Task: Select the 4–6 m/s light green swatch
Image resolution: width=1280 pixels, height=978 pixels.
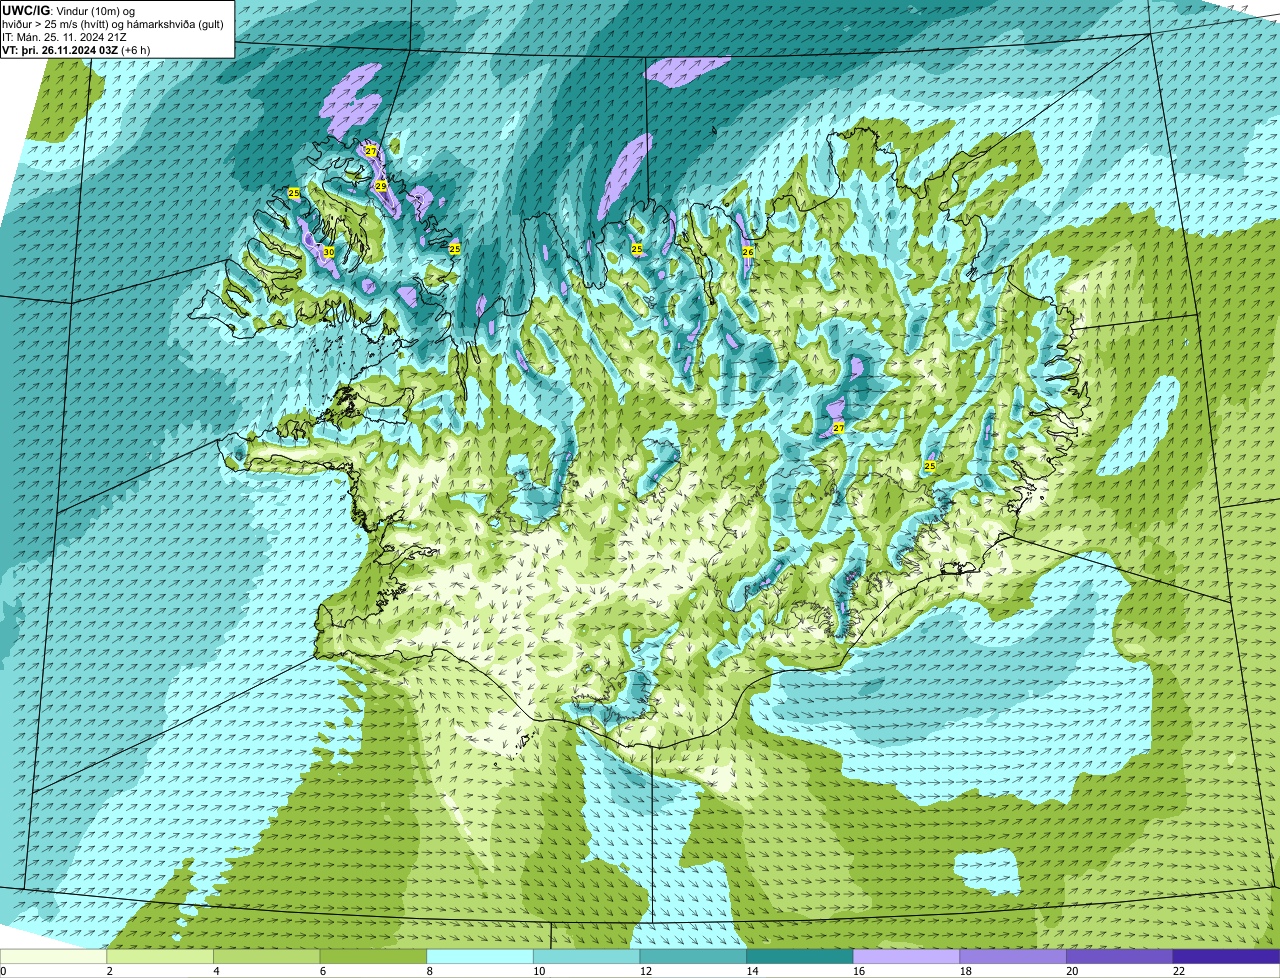Action: (267, 956)
